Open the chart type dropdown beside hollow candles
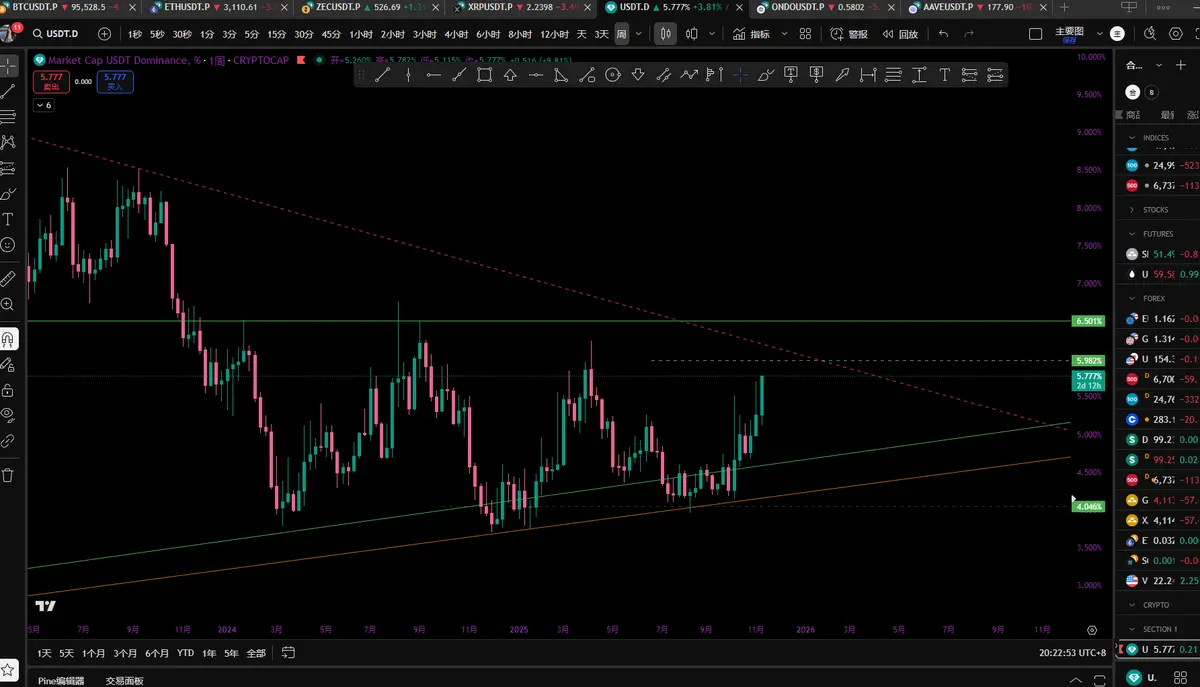 pyautogui.click(x=713, y=33)
